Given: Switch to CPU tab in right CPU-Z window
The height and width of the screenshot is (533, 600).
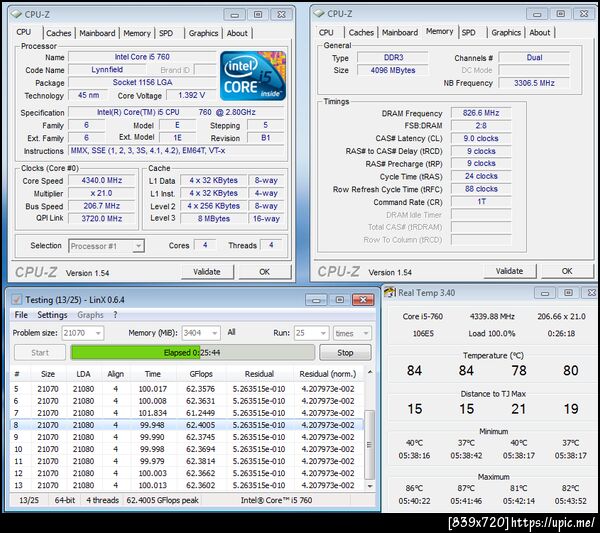Looking at the screenshot, I should click(x=326, y=33).
